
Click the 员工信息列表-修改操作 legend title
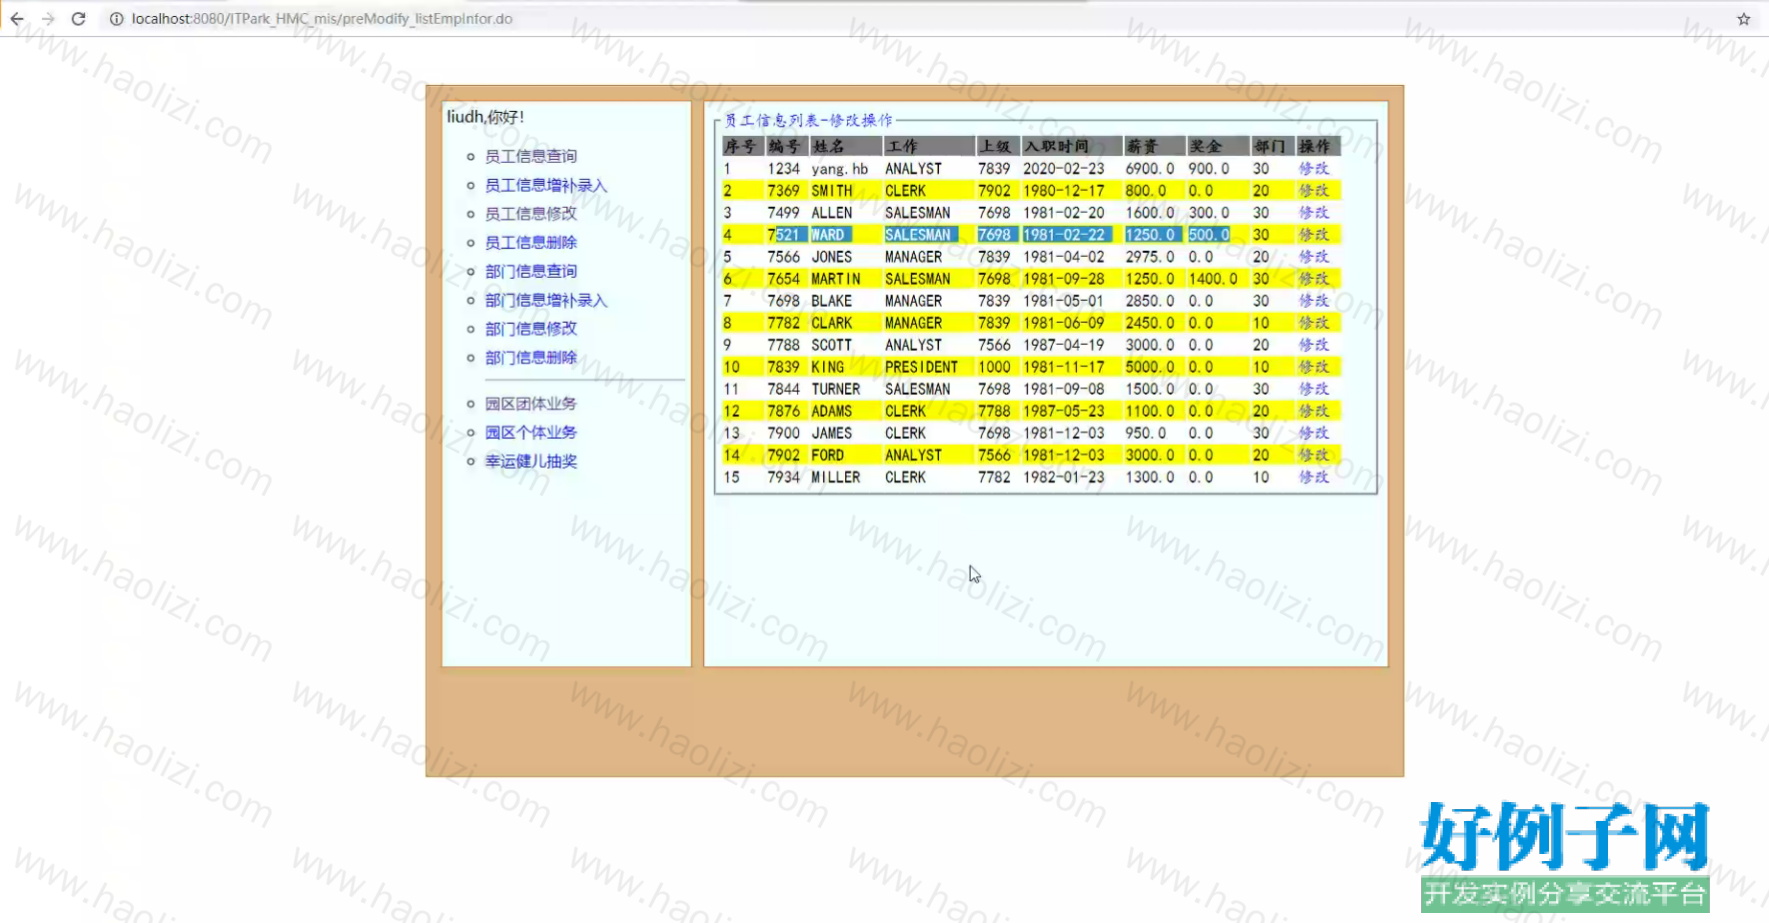pyautogui.click(x=808, y=120)
